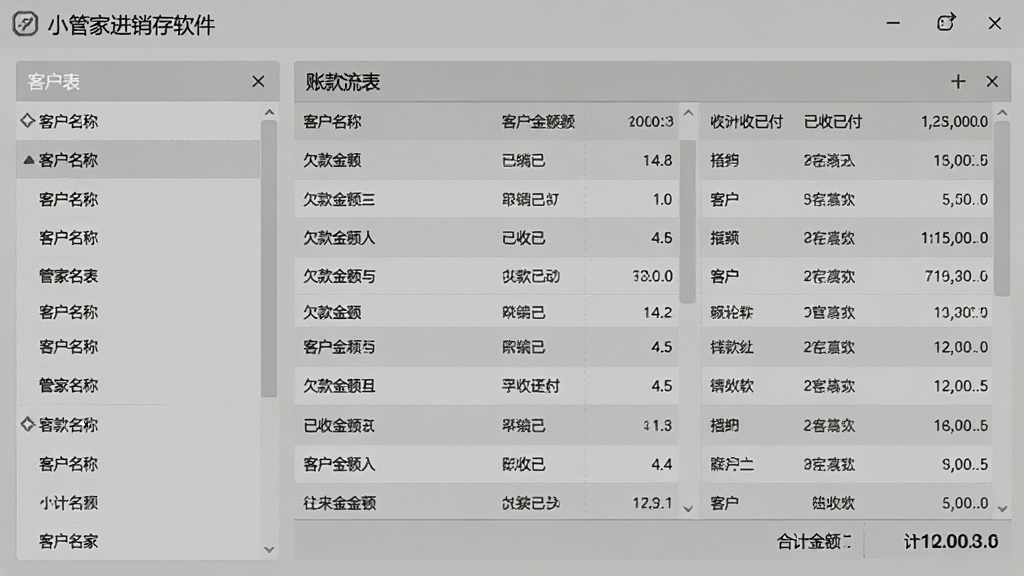This screenshot has width=1024, height=576.
Task: Select the 管家名表 tree item
Action: click(x=69, y=276)
